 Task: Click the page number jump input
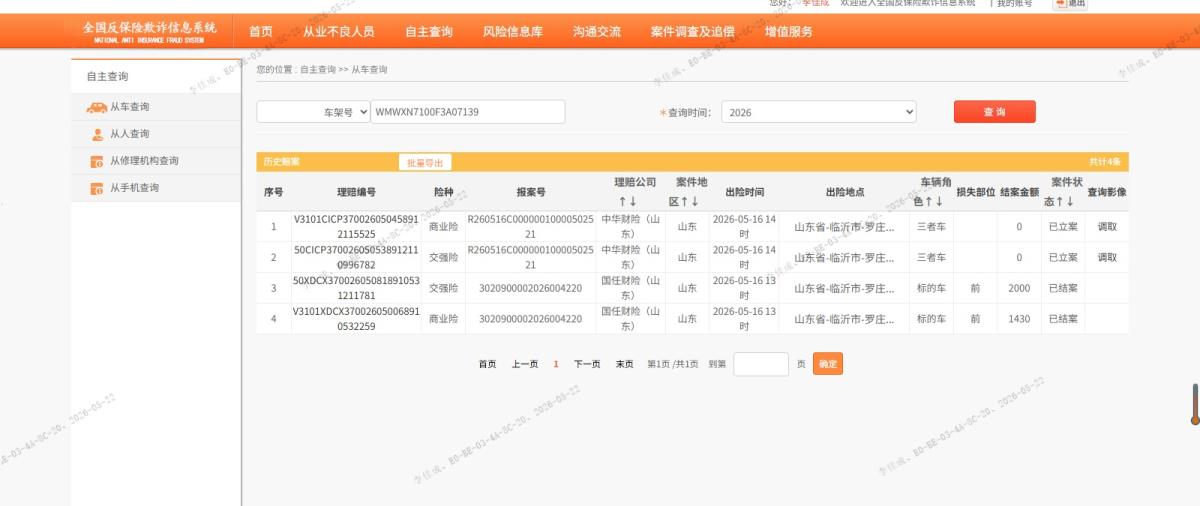click(x=761, y=364)
